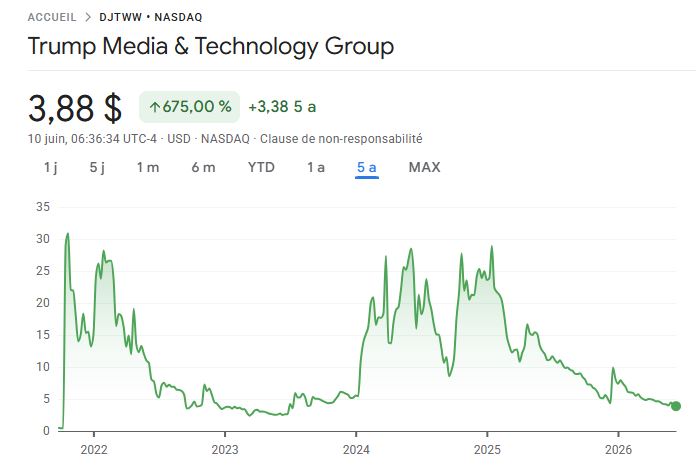
Task: Click the ACCUEIL breadcrumb link
Action: click(x=52, y=17)
